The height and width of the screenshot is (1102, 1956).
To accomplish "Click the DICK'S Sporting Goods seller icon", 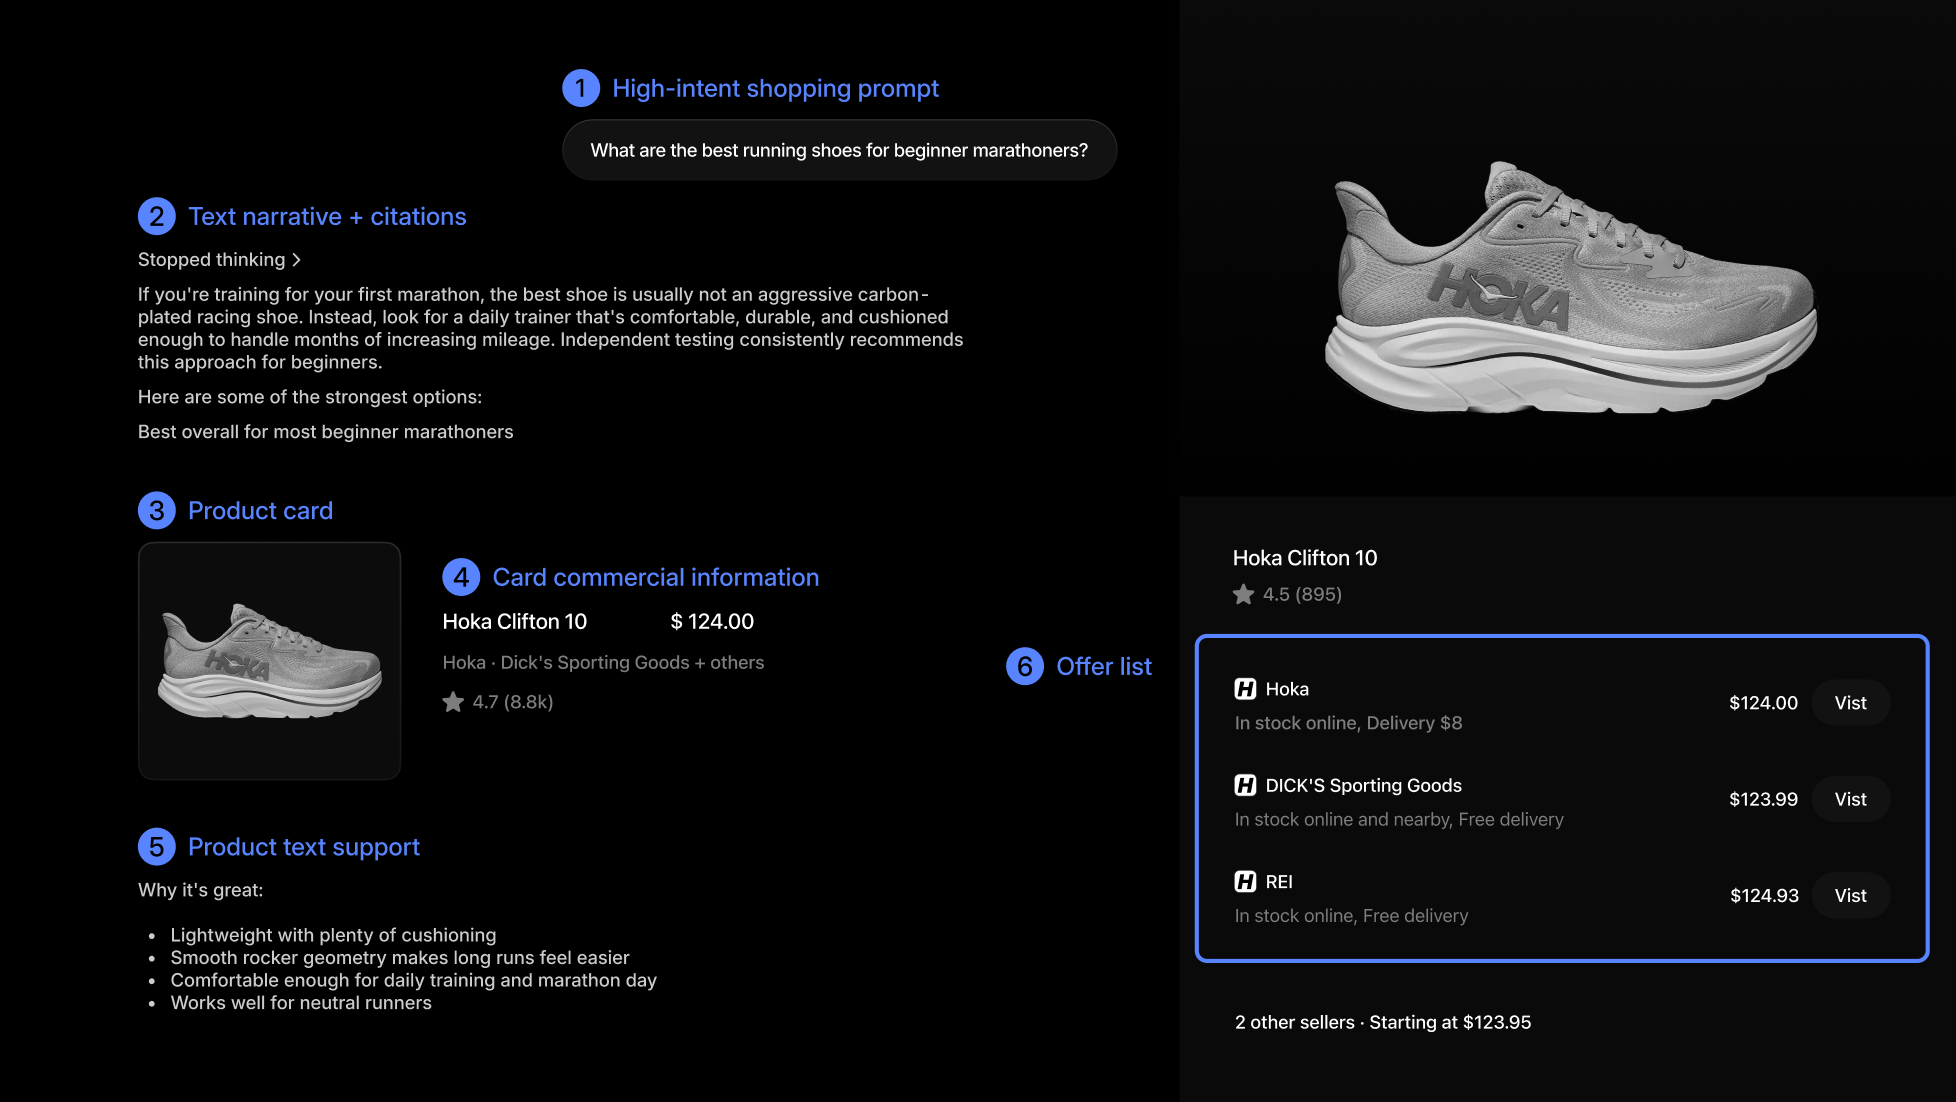I will (x=1245, y=785).
